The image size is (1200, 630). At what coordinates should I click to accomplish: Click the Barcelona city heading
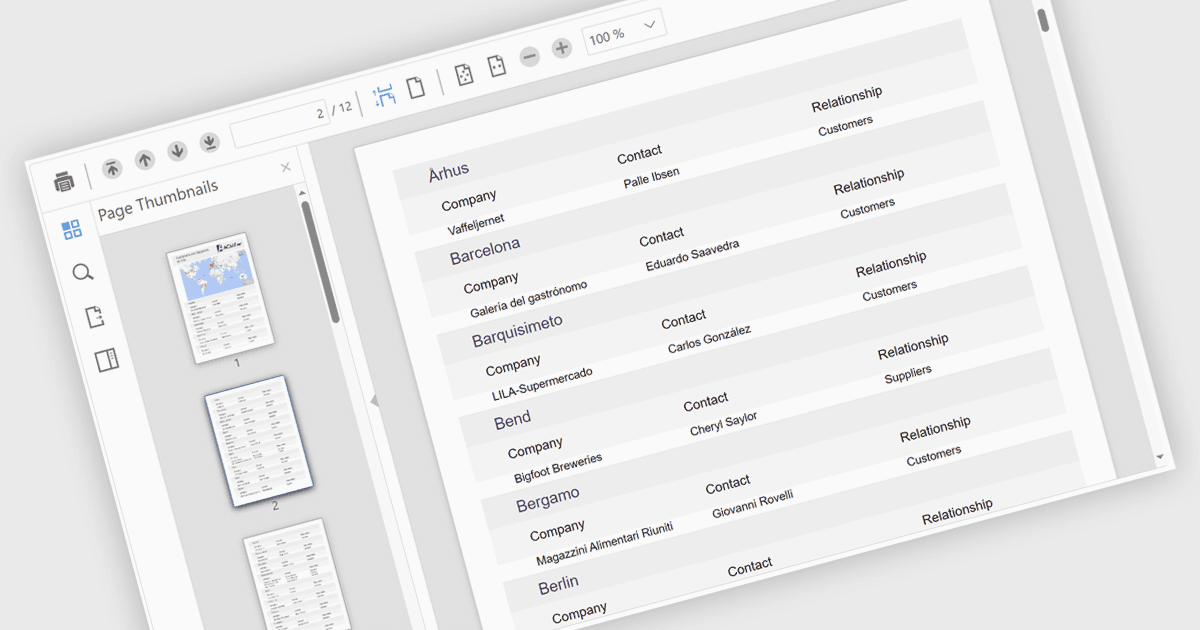[485, 250]
